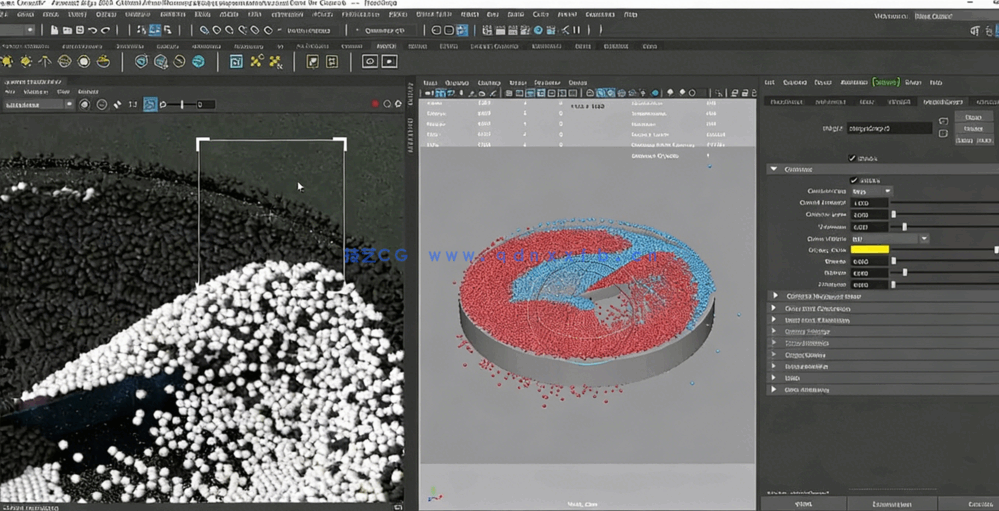Uncheck the checkbox inside the expanded section

(x=853, y=180)
